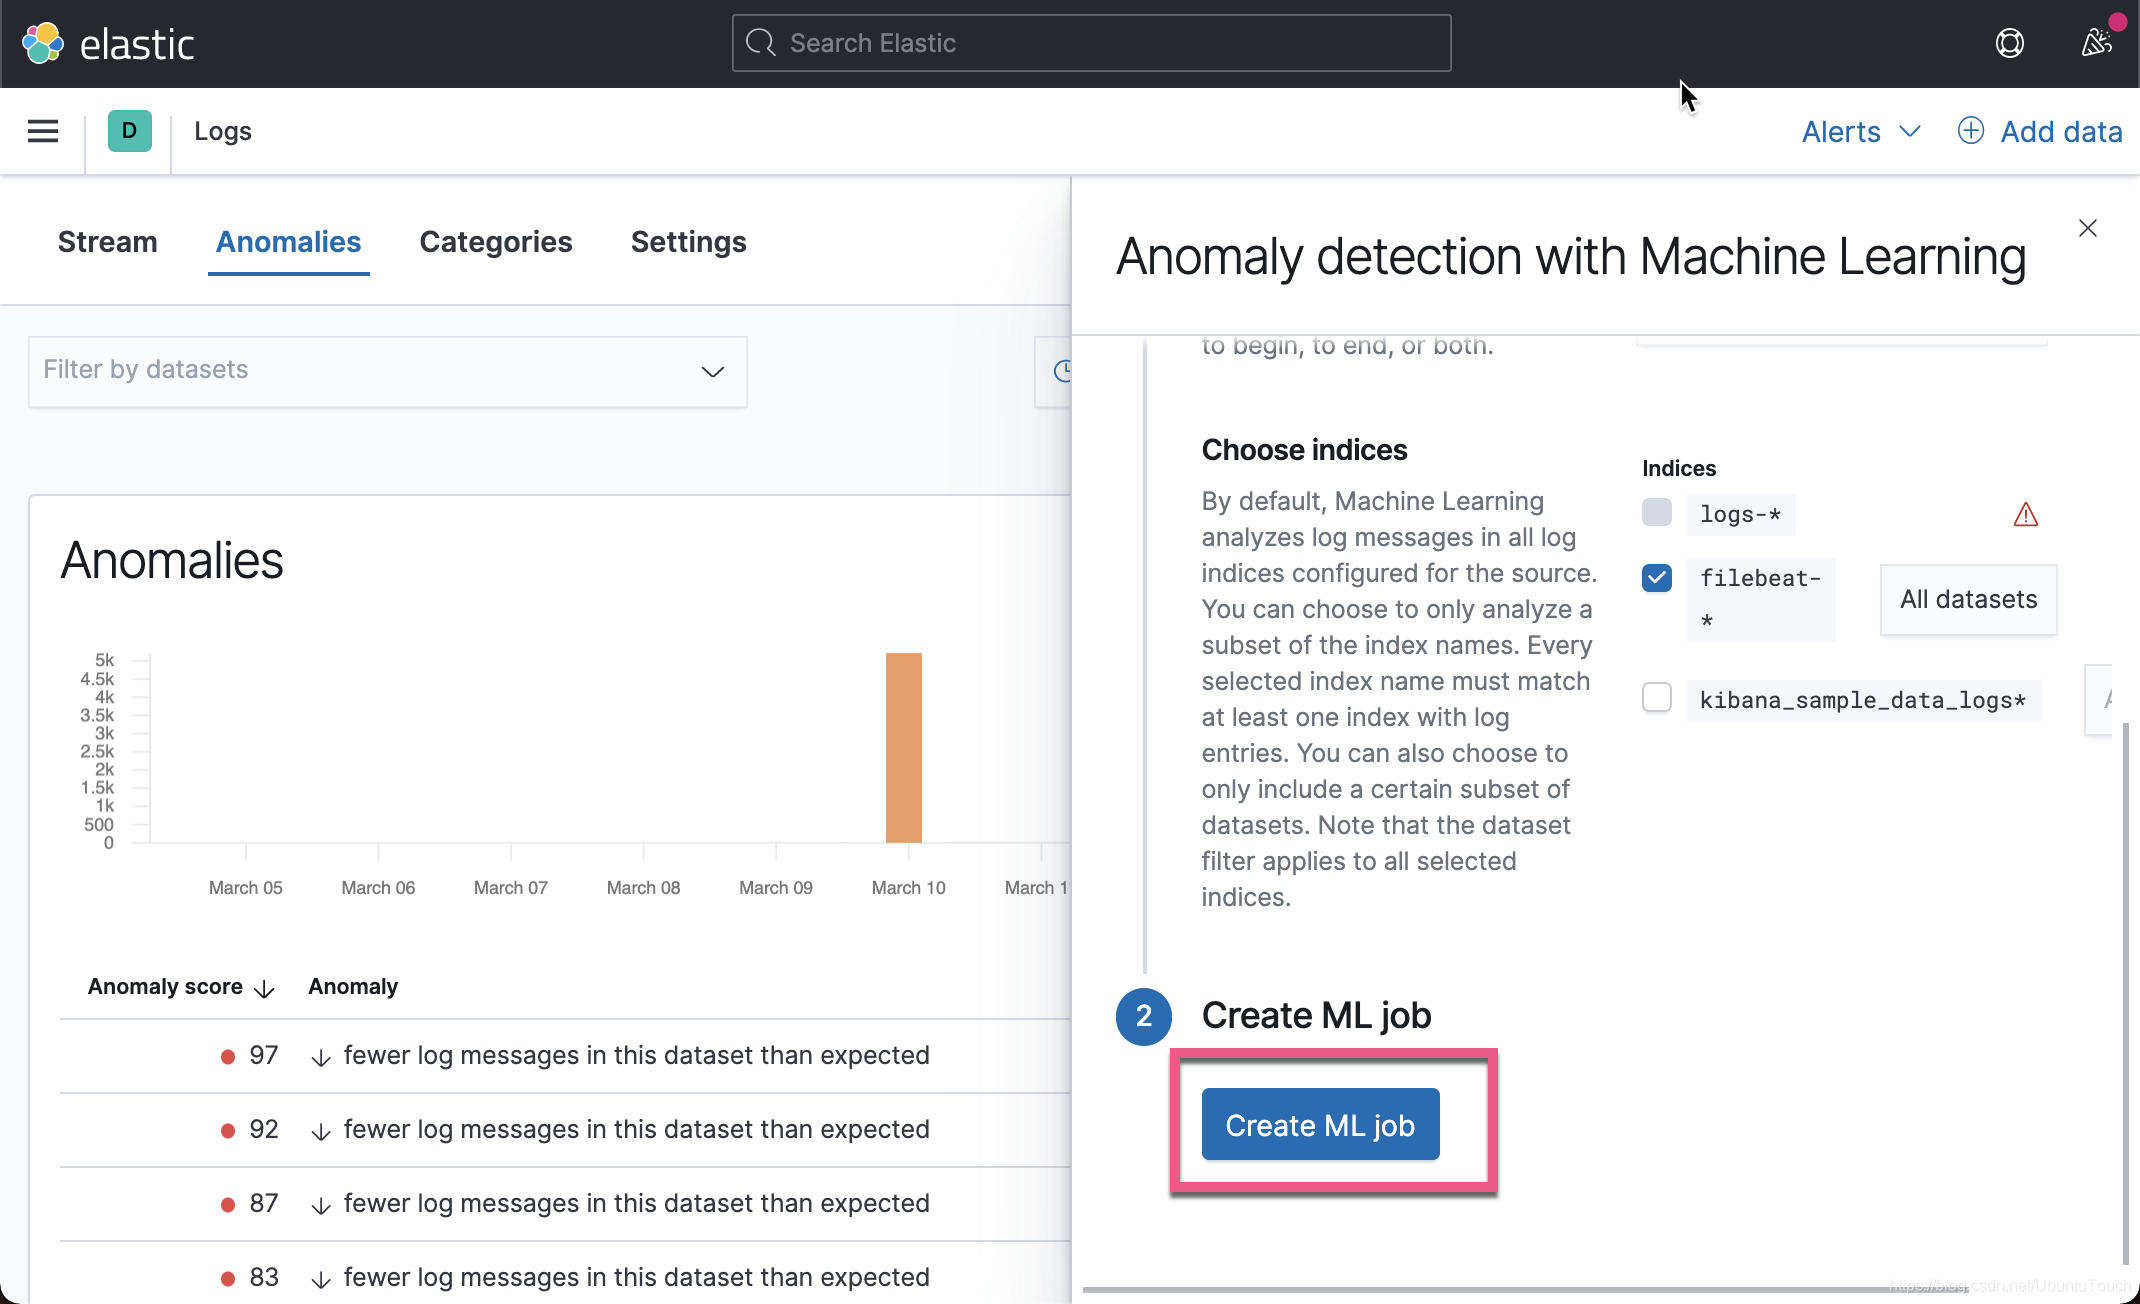
Task: Check the kibana_sample_data_logs* checkbox
Action: pyautogui.click(x=1656, y=697)
